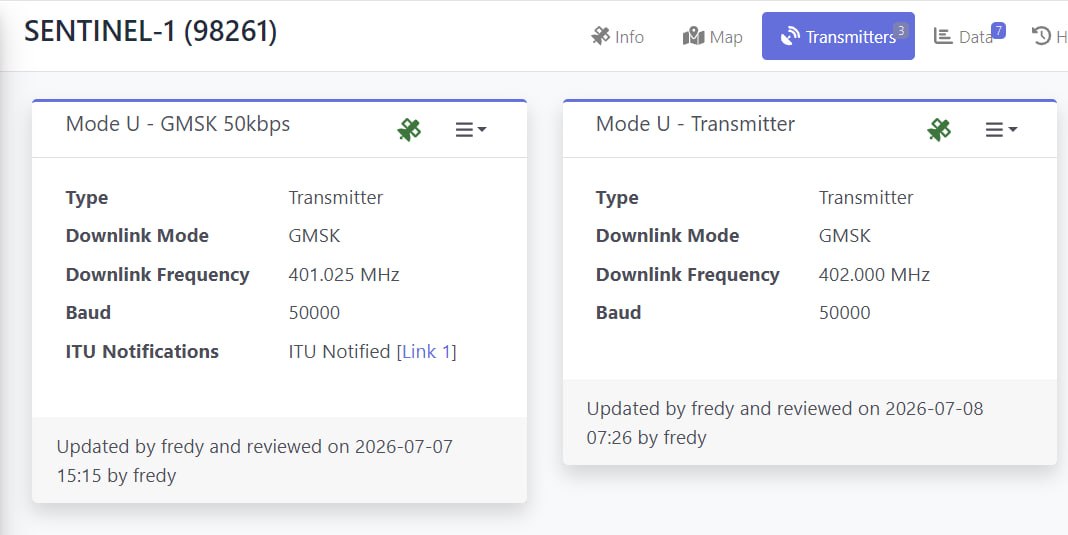Open hamburger dropdown on GMSK 50kbps card
The image size is (1068, 535).
point(471,129)
